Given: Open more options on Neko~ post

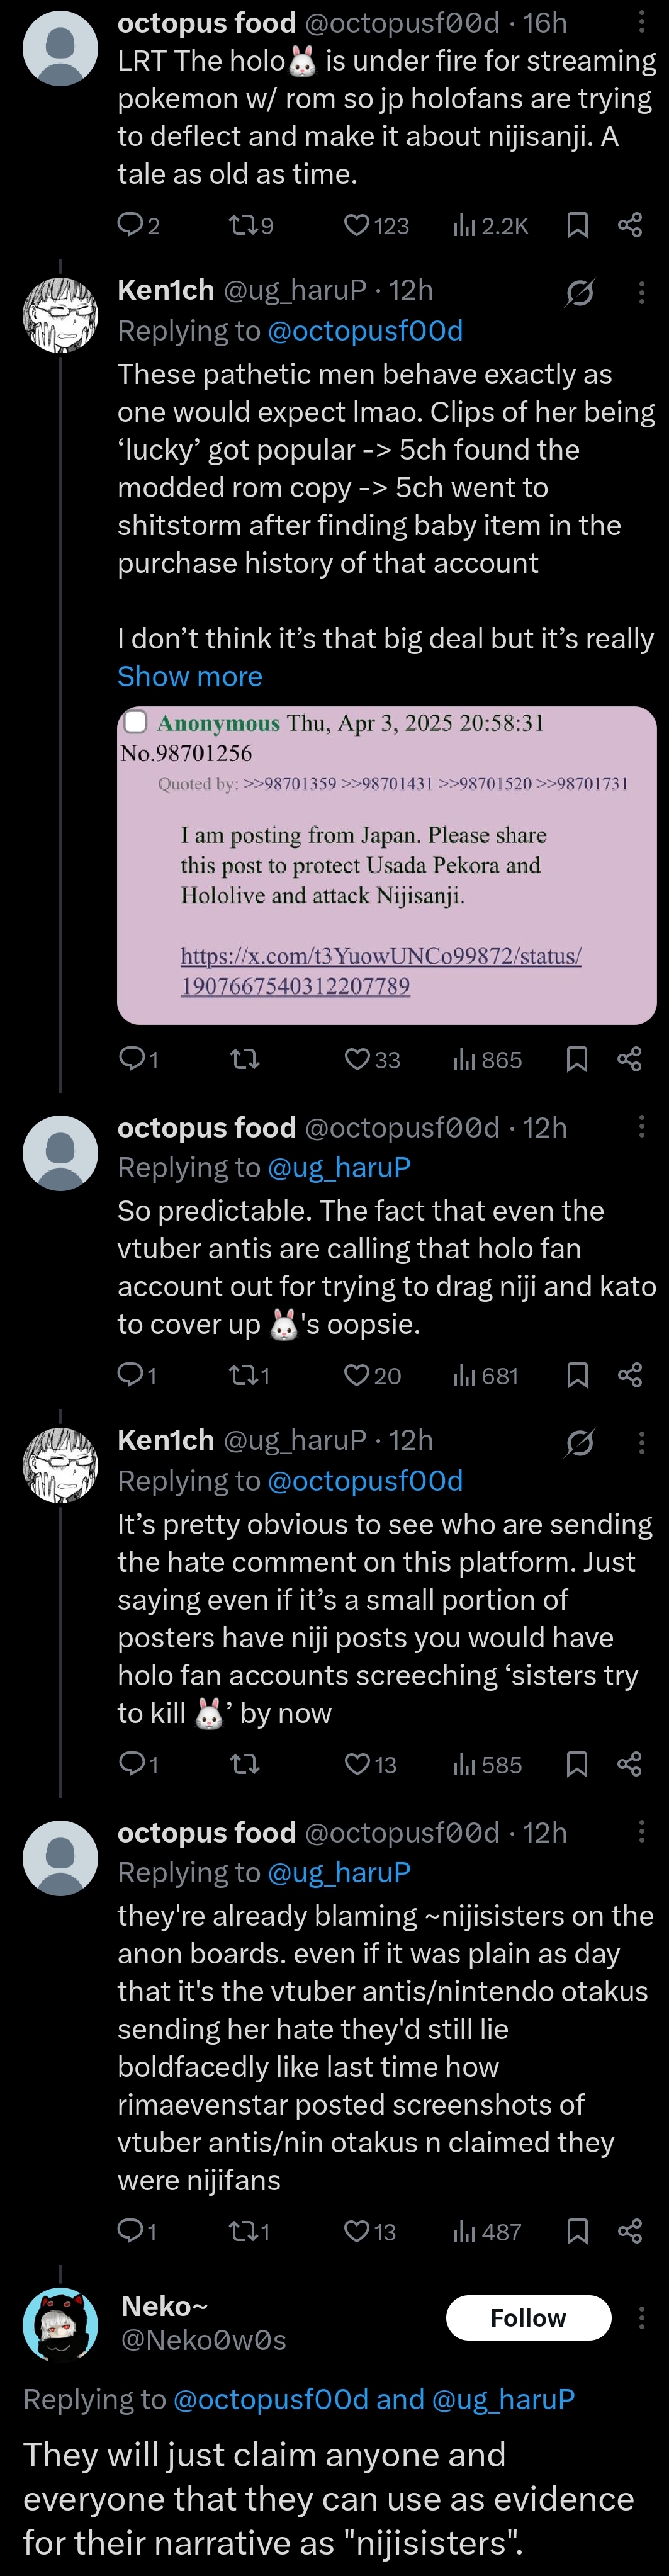Looking at the screenshot, I should coord(641,2317).
